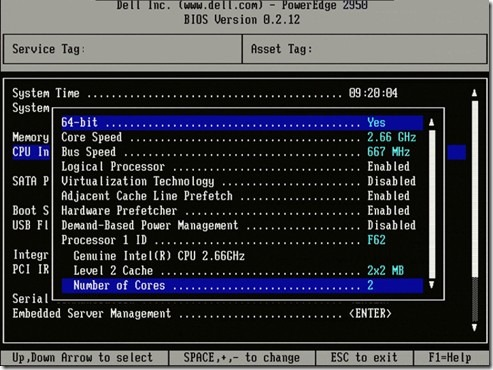This screenshot has width=493, height=370.
Task: Click the 2.66 GHz core speed value
Action: [392, 137]
